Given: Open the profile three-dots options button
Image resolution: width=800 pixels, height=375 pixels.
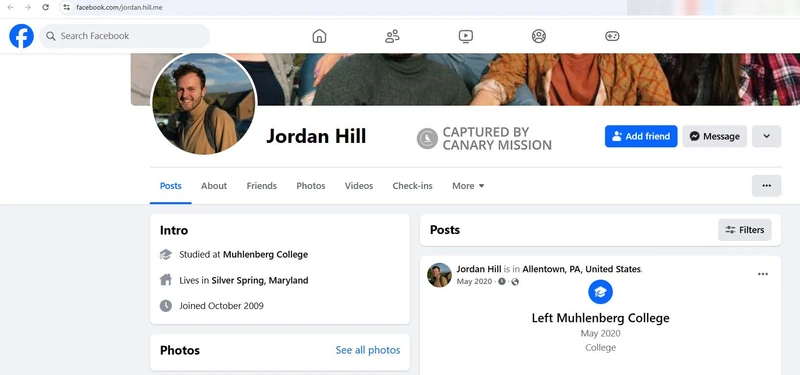Looking at the screenshot, I should coord(766,186).
